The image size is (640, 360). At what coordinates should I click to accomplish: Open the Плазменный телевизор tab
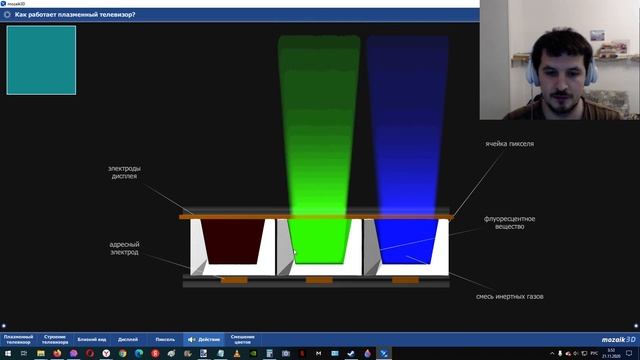[x=18, y=339]
